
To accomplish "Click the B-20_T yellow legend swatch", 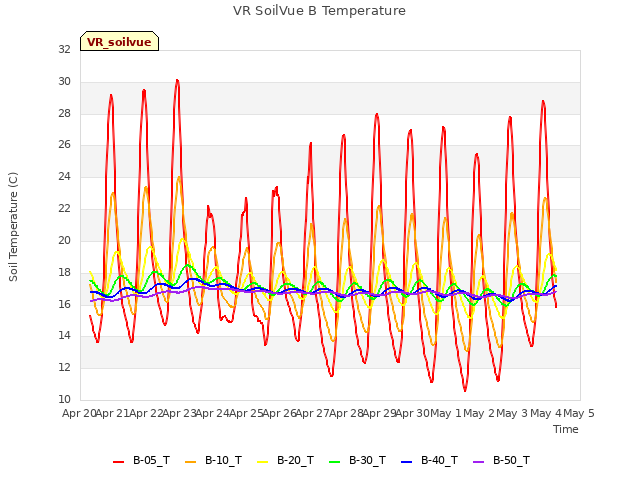I will [262, 462].
